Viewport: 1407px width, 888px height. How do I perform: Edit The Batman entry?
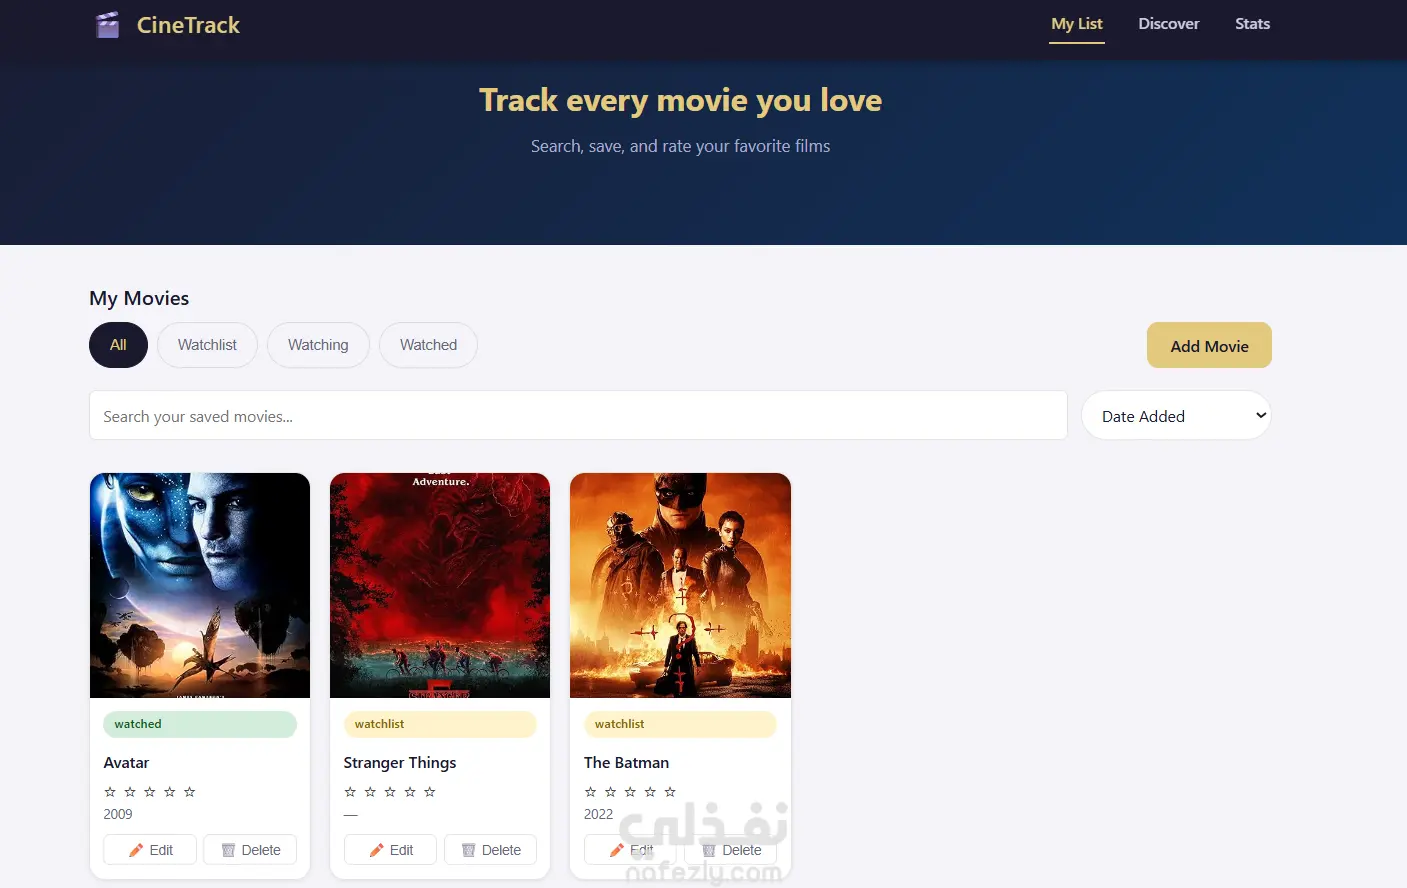point(630,850)
